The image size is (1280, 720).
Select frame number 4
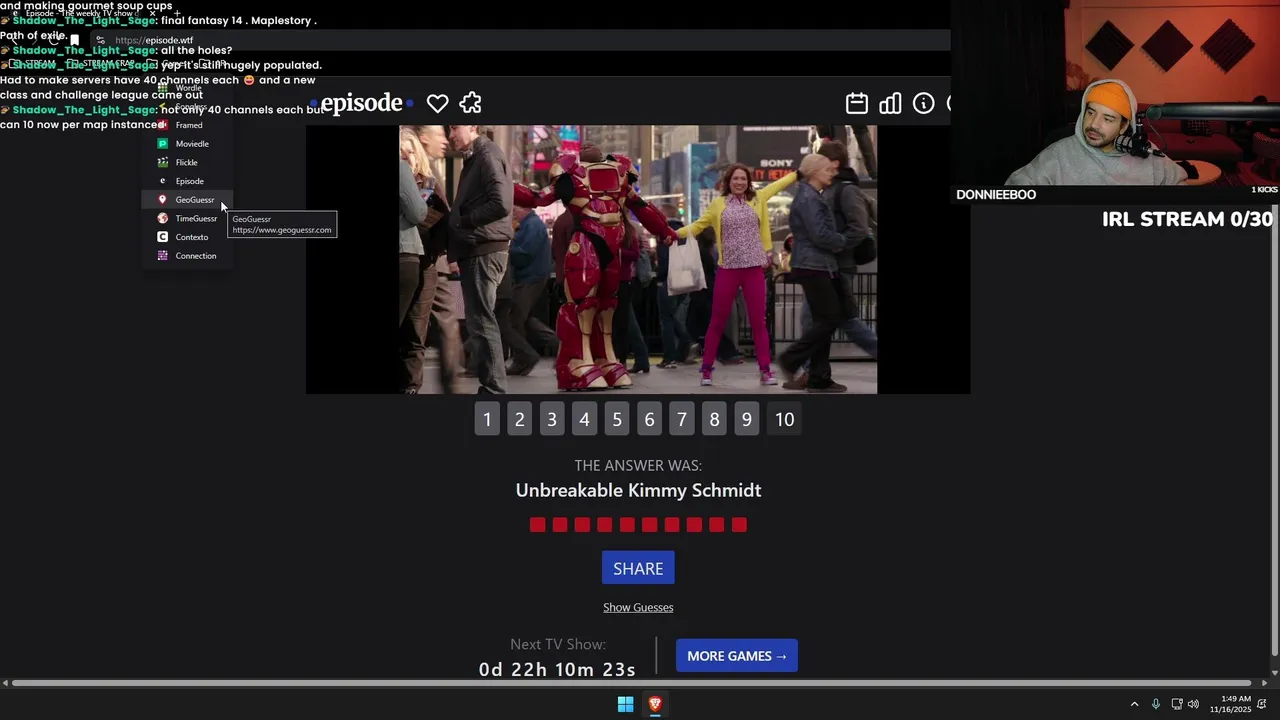(x=584, y=420)
